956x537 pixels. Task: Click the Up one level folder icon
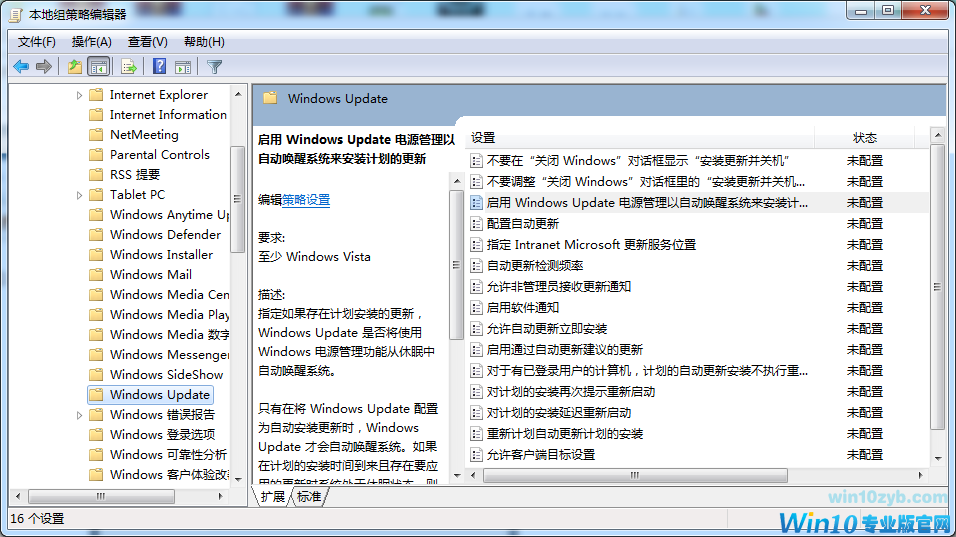click(x=74, y=67)
